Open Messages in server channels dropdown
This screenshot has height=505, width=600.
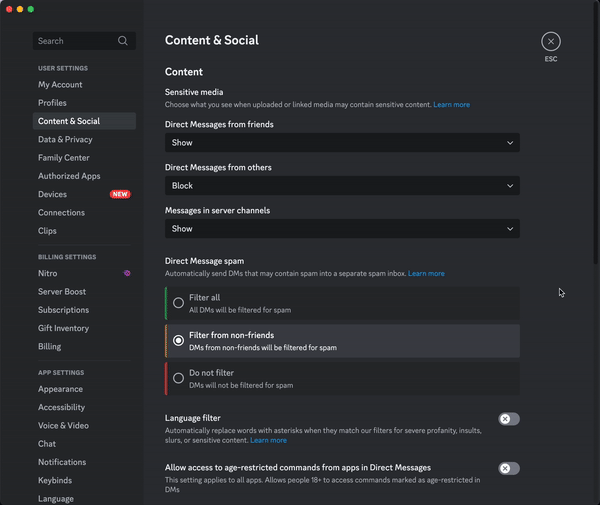[x=342, y=229]
